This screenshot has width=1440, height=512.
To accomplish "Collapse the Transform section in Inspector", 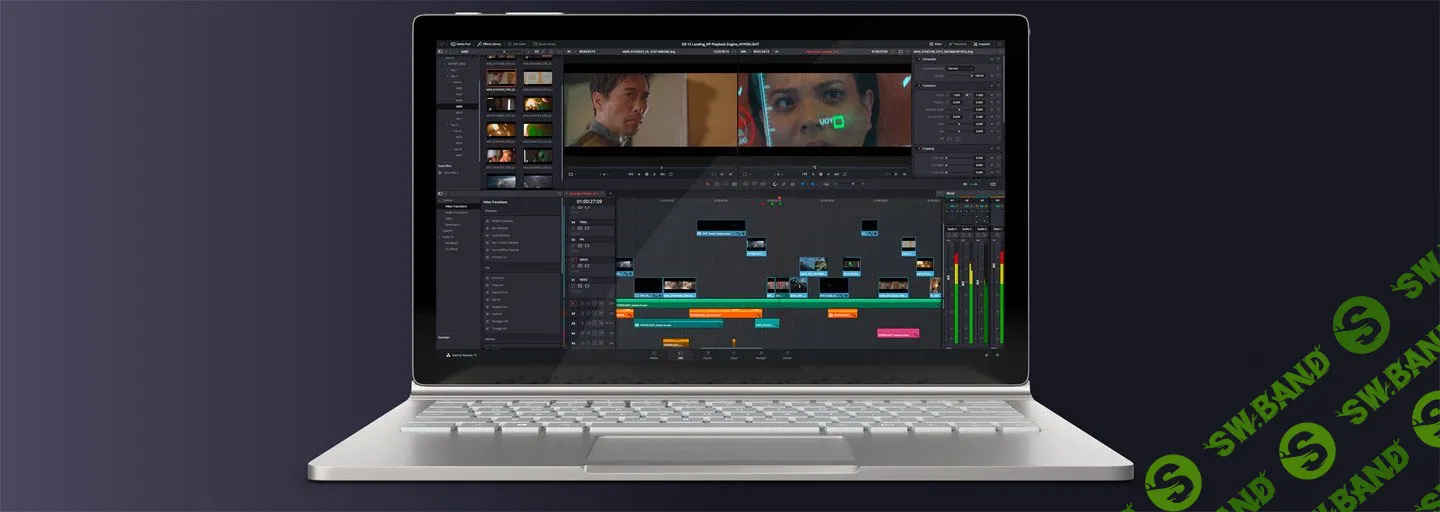I will pos(919,86).
